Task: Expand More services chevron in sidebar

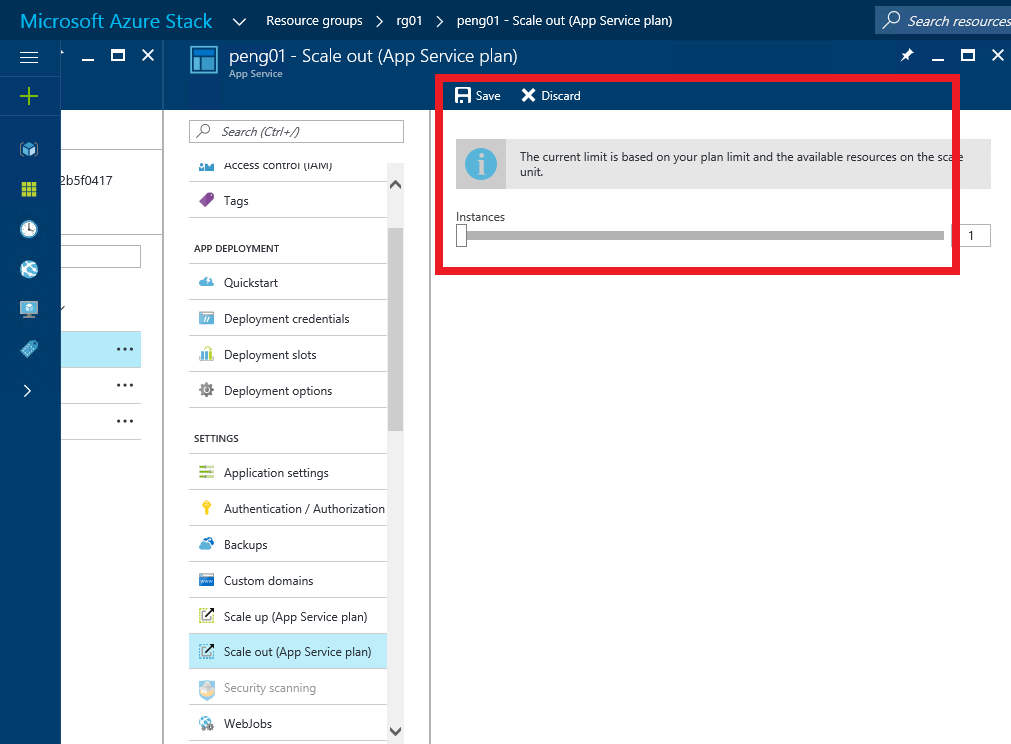Action: [27, 391]
